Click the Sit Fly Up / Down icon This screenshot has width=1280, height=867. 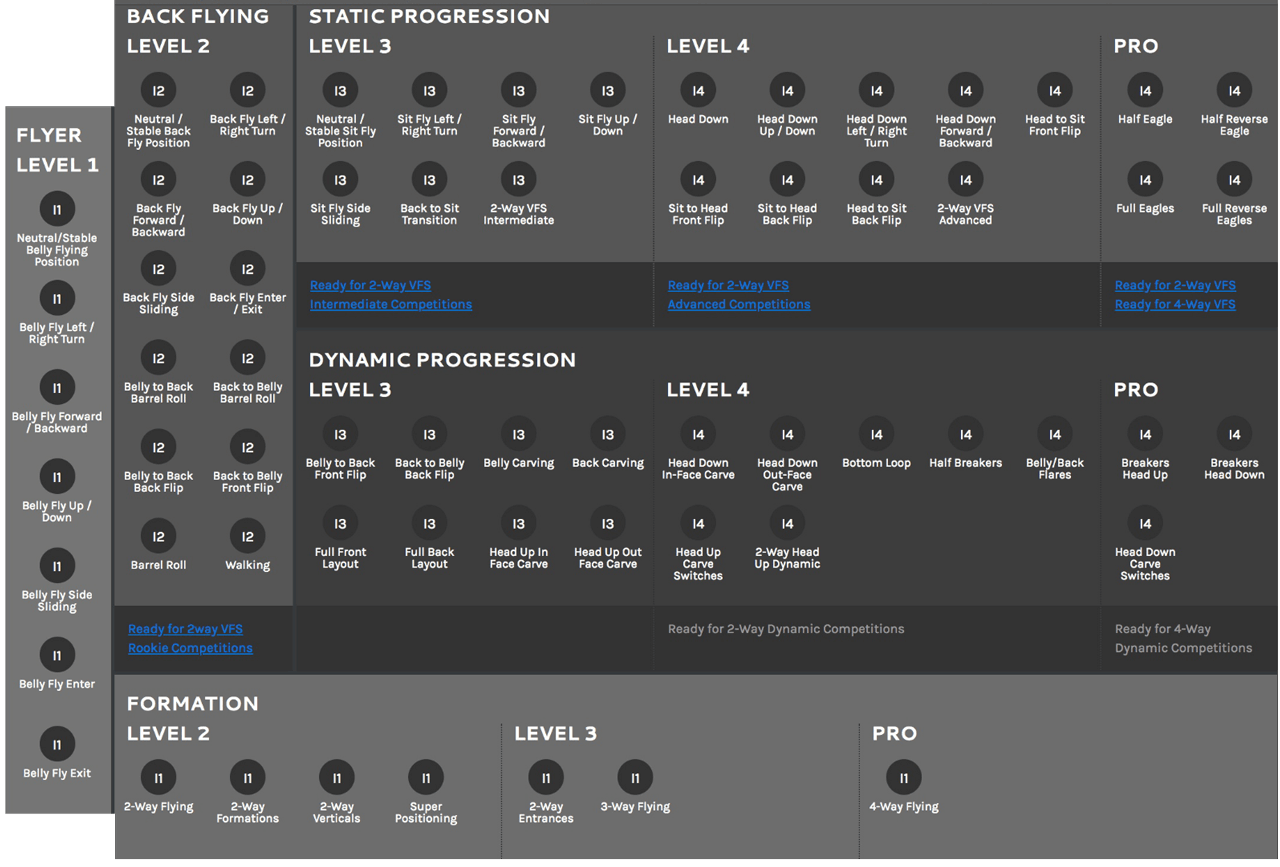pyautogui.click(x=607, y=91)
